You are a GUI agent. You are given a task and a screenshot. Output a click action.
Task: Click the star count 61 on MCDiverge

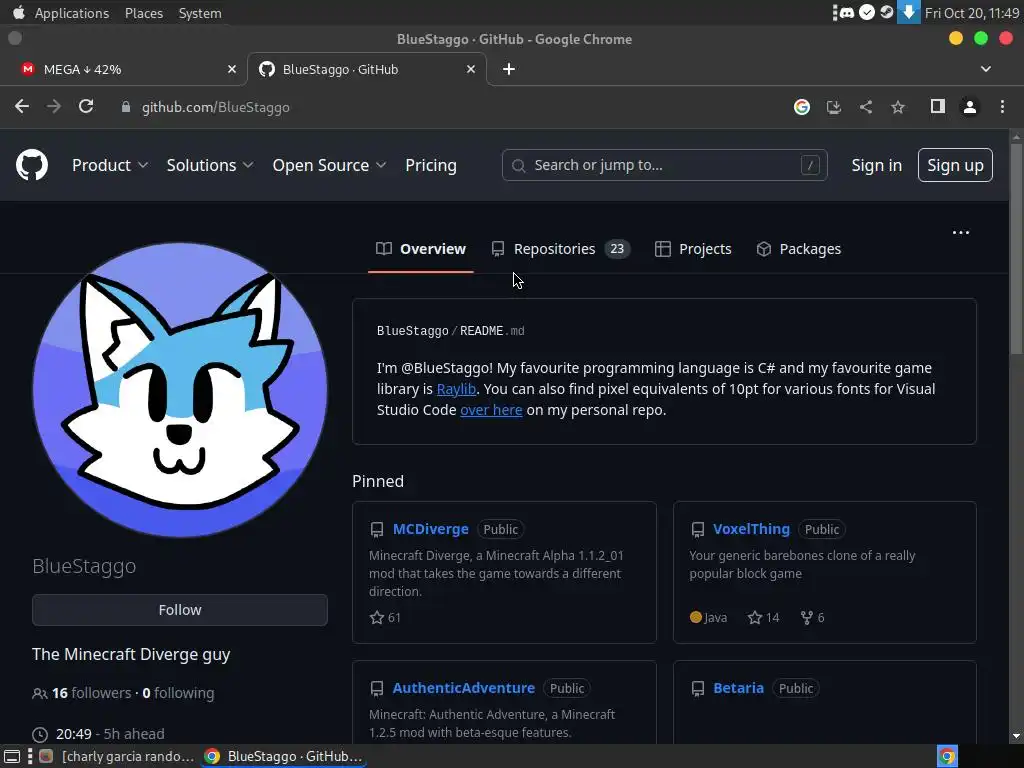pyautogui.click(x=385, y=618)
